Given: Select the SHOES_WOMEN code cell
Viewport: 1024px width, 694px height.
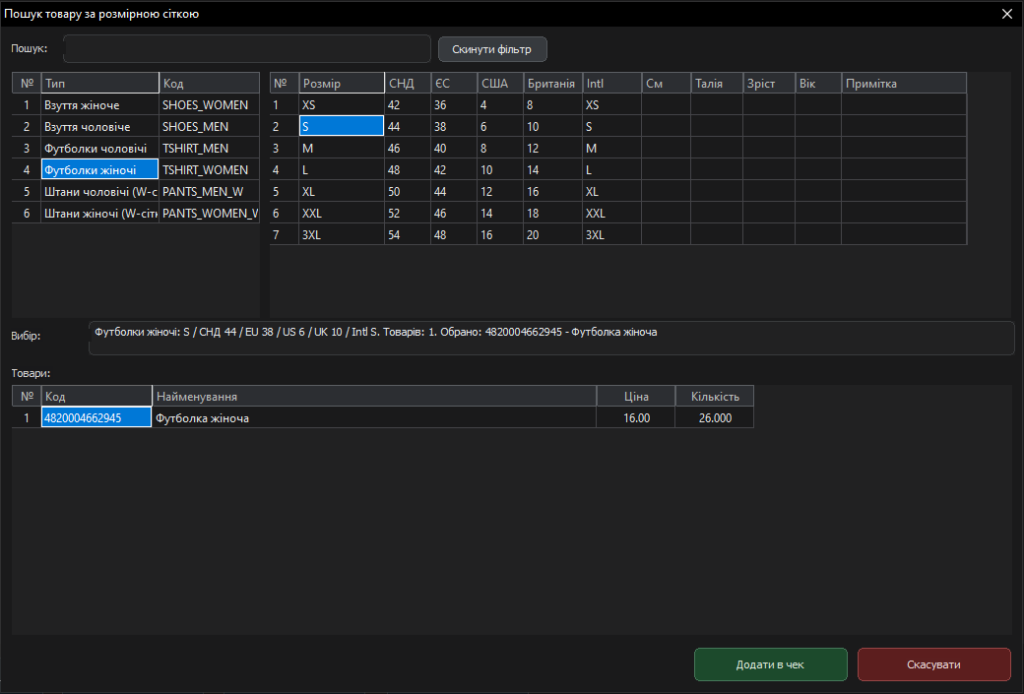Looking at the screenshot, I should coord(209,104).
